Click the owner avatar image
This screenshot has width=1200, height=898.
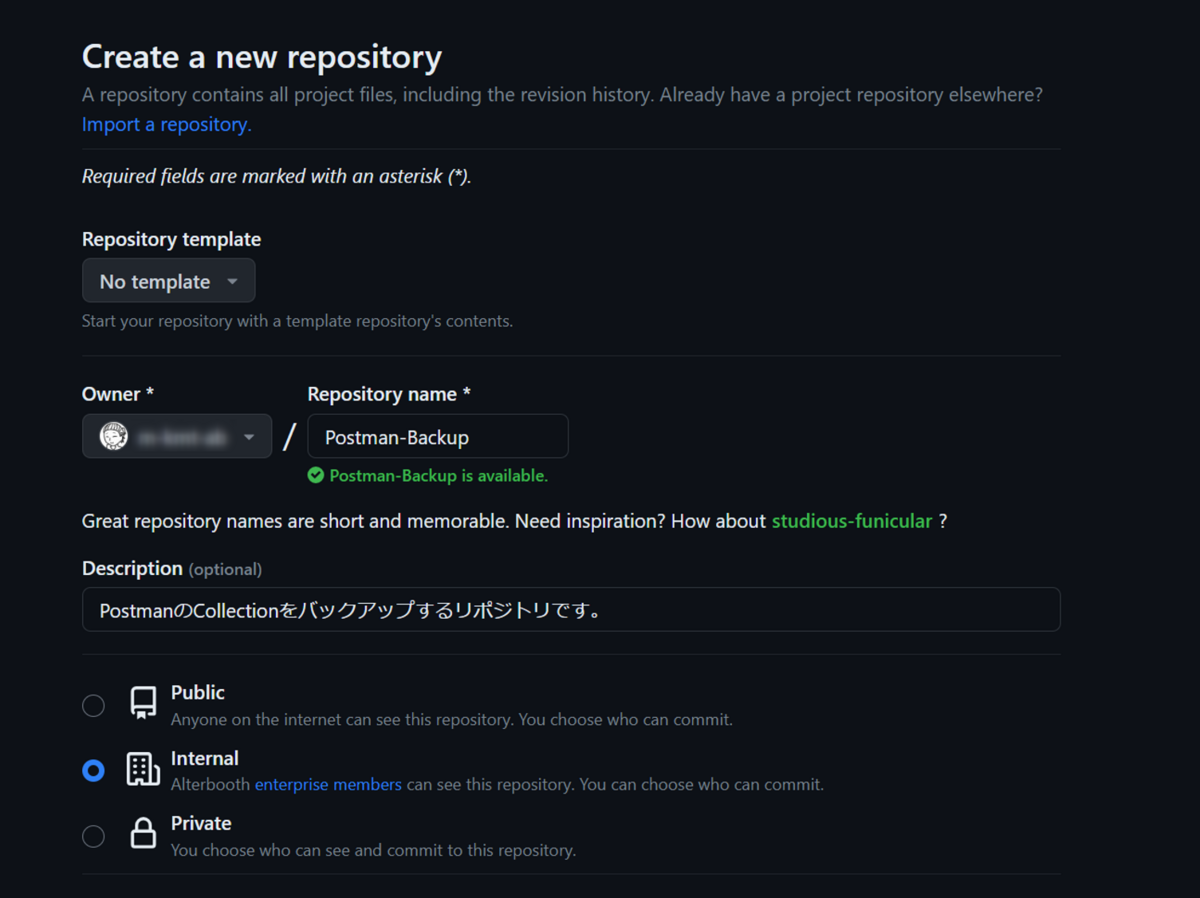click(114, 437)
